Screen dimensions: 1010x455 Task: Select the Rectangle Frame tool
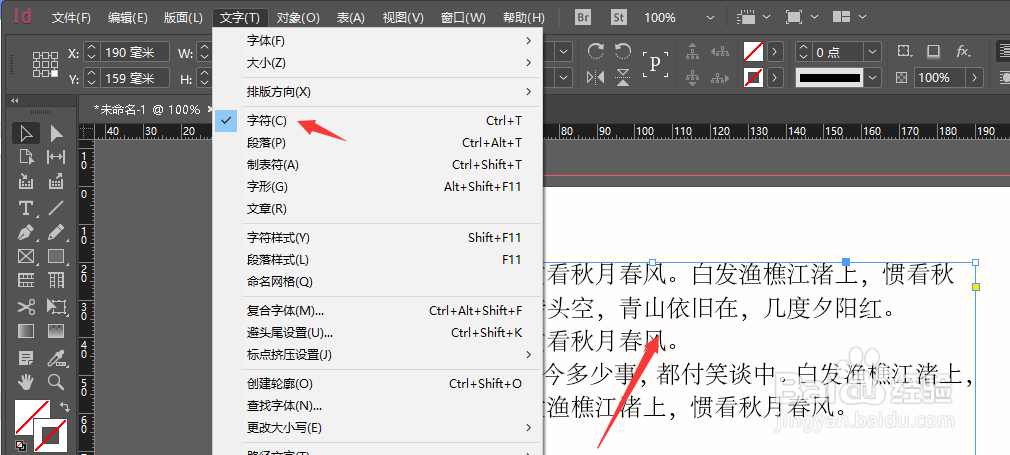pos(26,257)
